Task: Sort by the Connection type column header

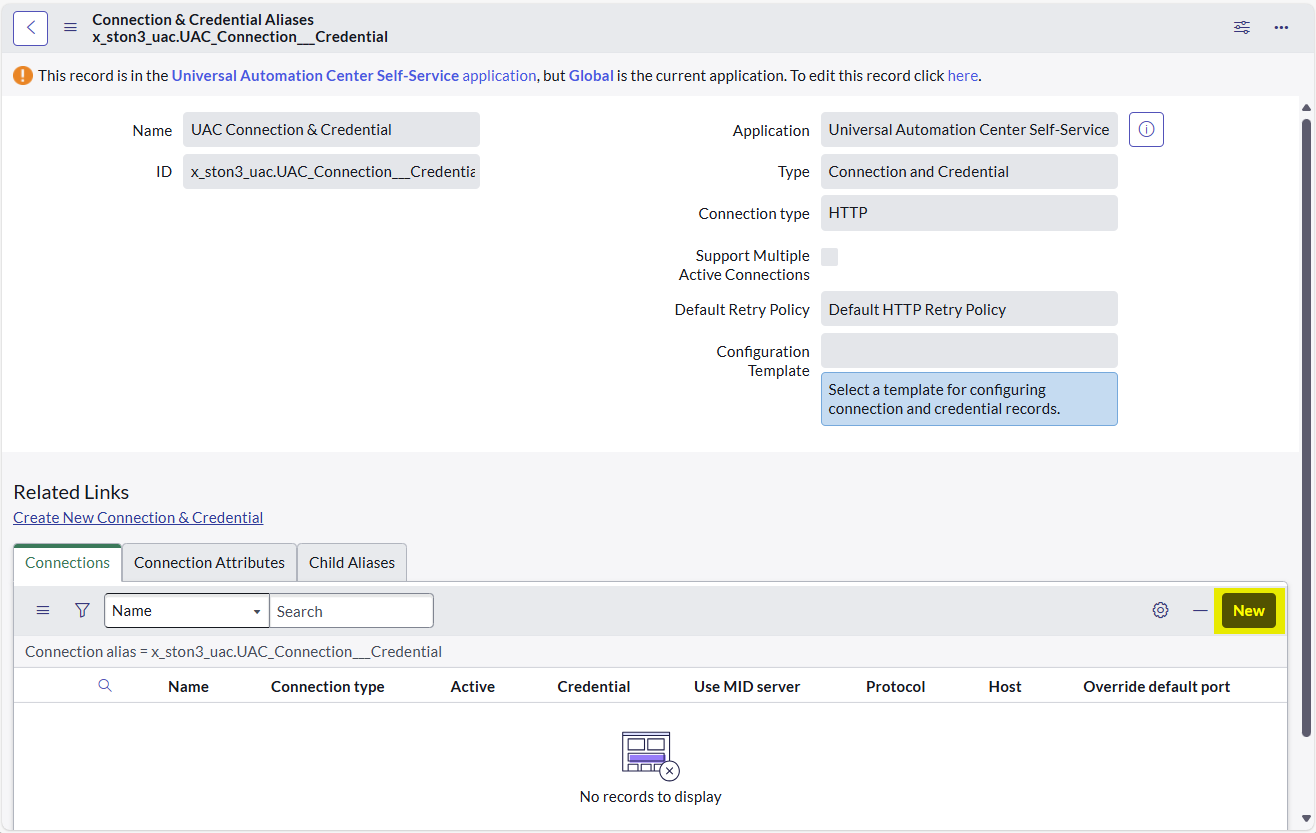Action: [328, 686]
